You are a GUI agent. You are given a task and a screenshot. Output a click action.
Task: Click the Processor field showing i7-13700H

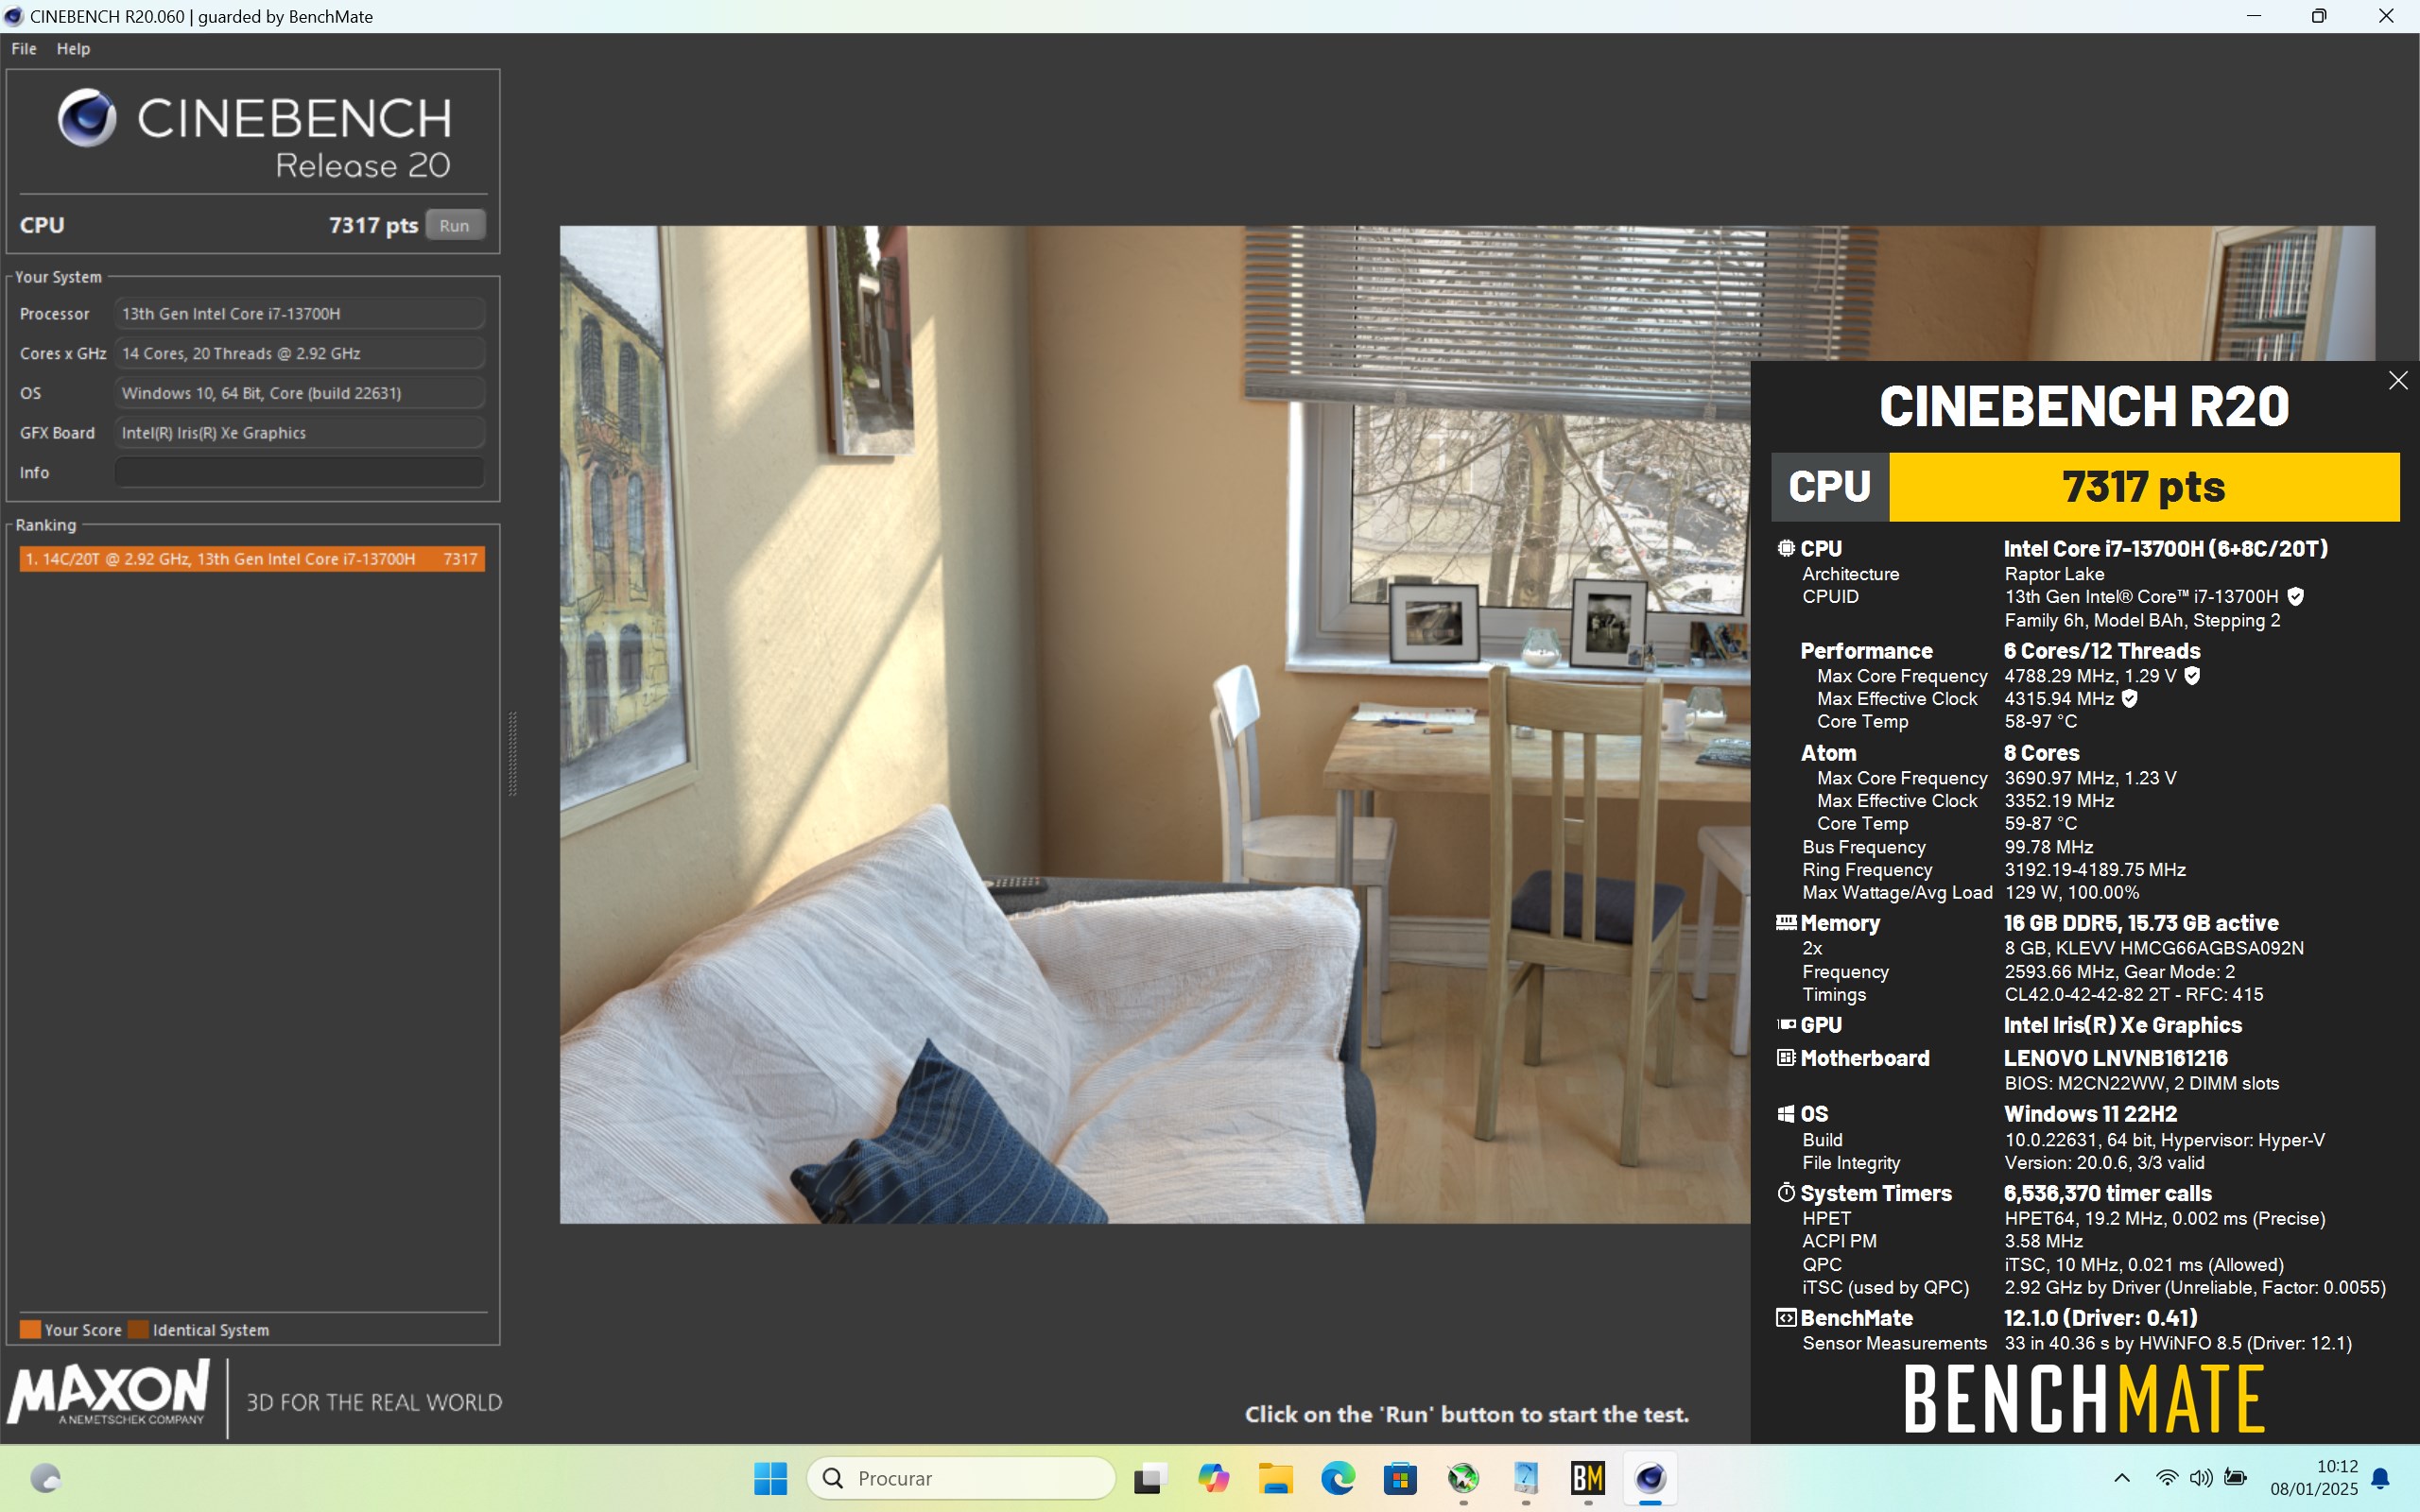(299, 313)
